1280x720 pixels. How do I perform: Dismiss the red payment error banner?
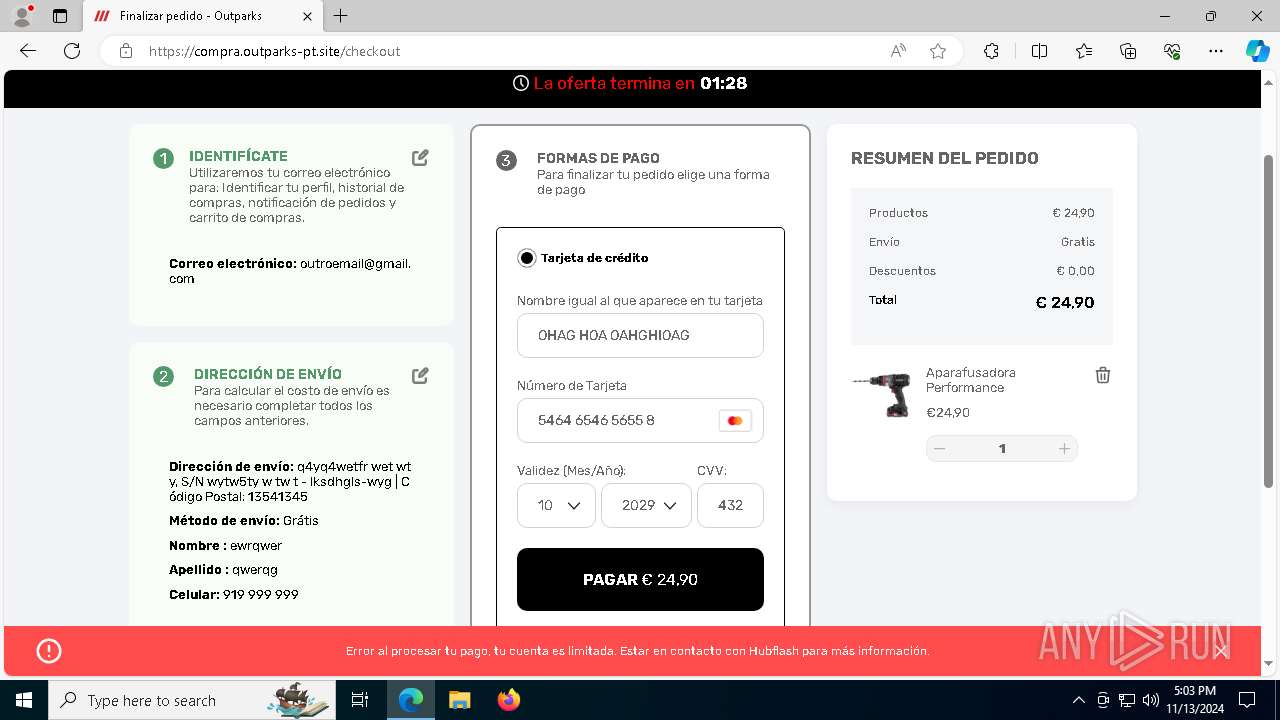pos(1221,651)
